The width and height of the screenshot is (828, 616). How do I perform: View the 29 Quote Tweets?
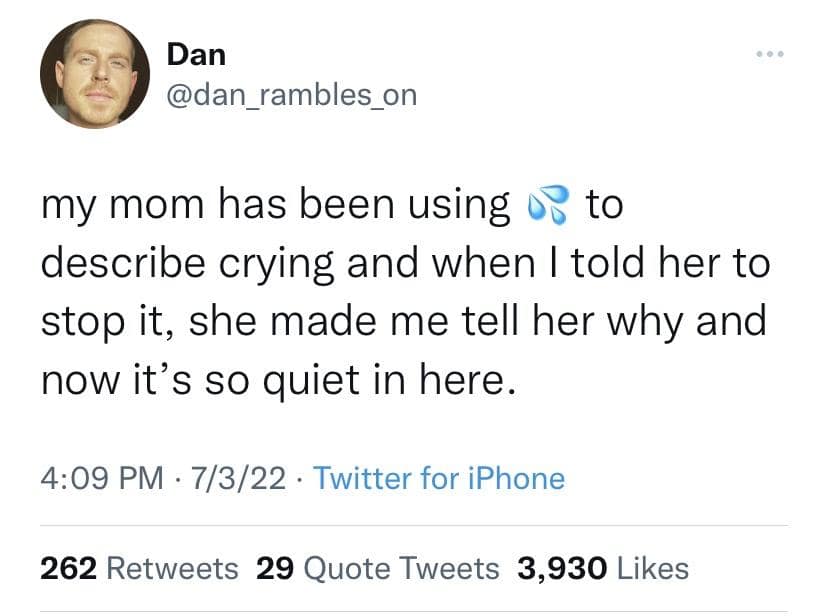click(x=378, y=569)
